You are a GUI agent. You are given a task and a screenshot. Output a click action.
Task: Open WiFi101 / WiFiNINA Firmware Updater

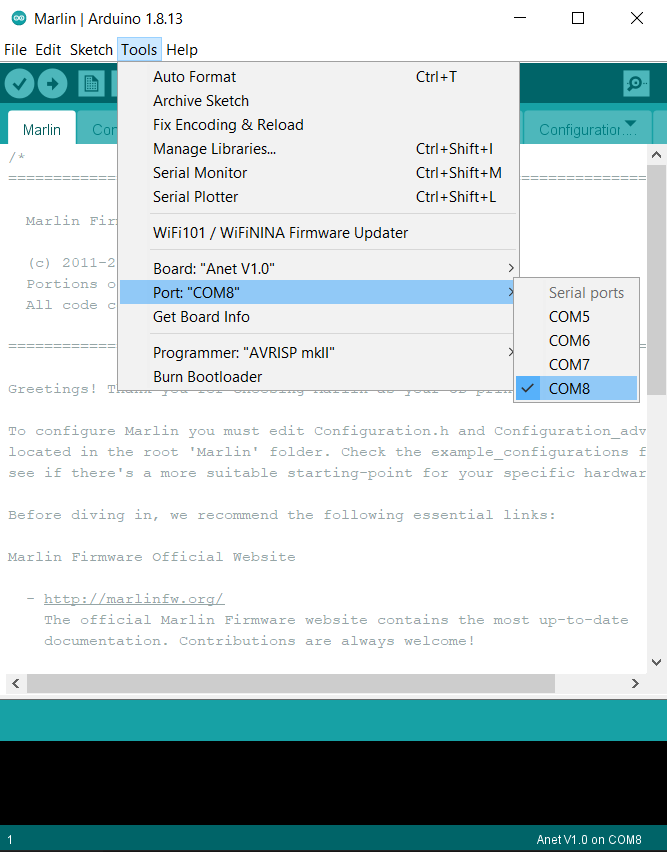pyautogui.click(x=318, y=233)
